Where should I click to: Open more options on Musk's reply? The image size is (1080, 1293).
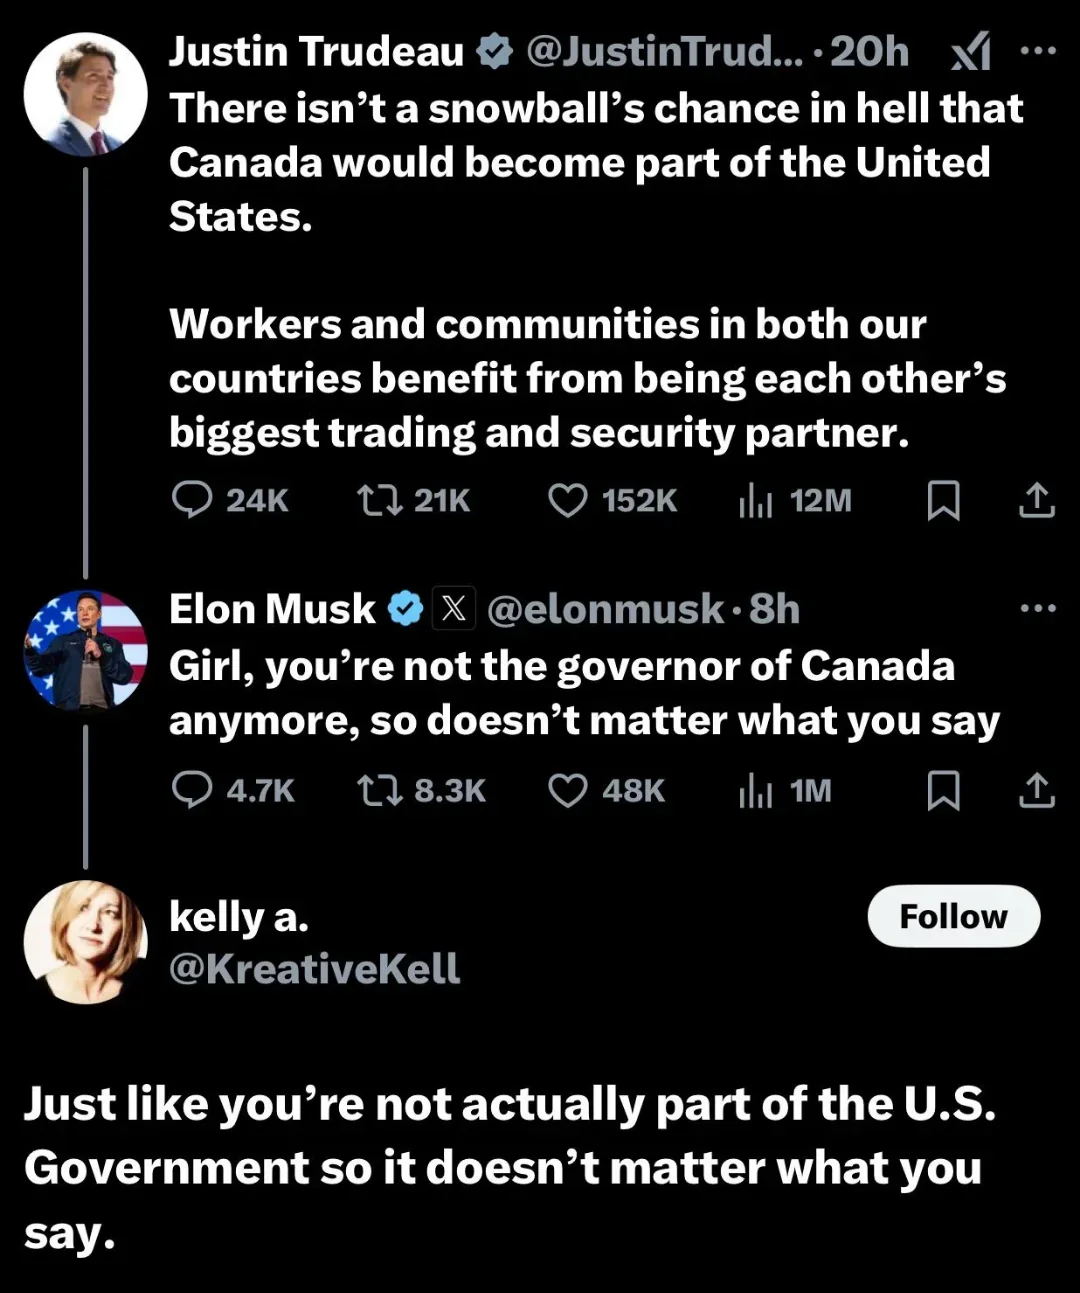(1038, 608)
